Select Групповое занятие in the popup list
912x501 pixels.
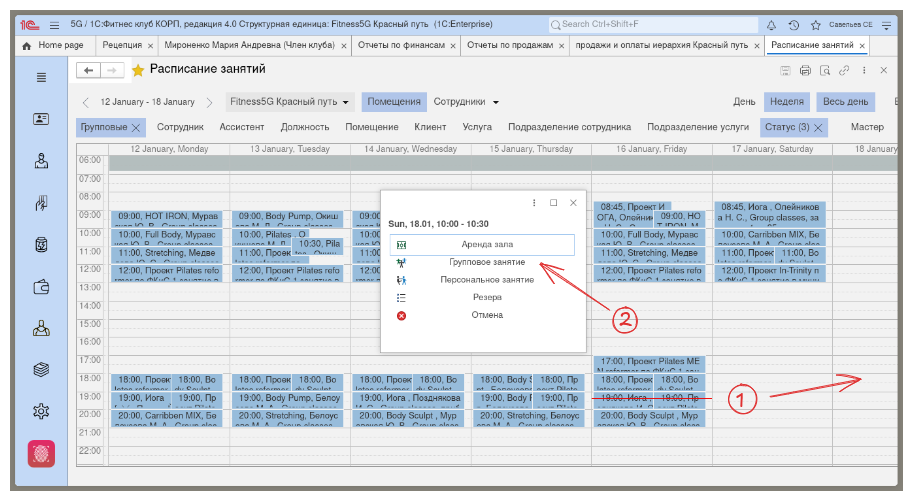point(487,262)
